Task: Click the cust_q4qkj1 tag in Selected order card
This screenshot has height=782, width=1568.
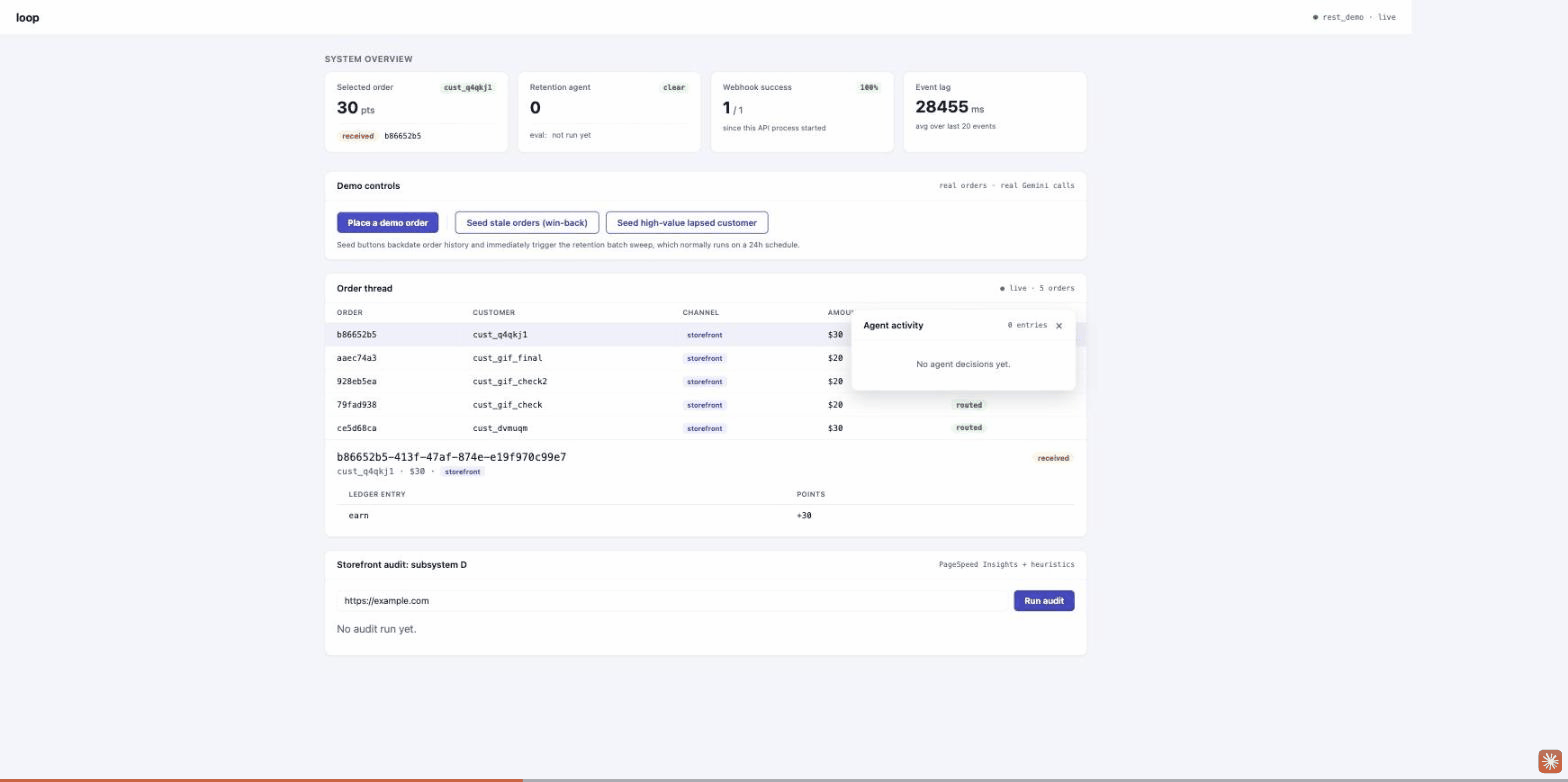Action: [x=468, y=88]
